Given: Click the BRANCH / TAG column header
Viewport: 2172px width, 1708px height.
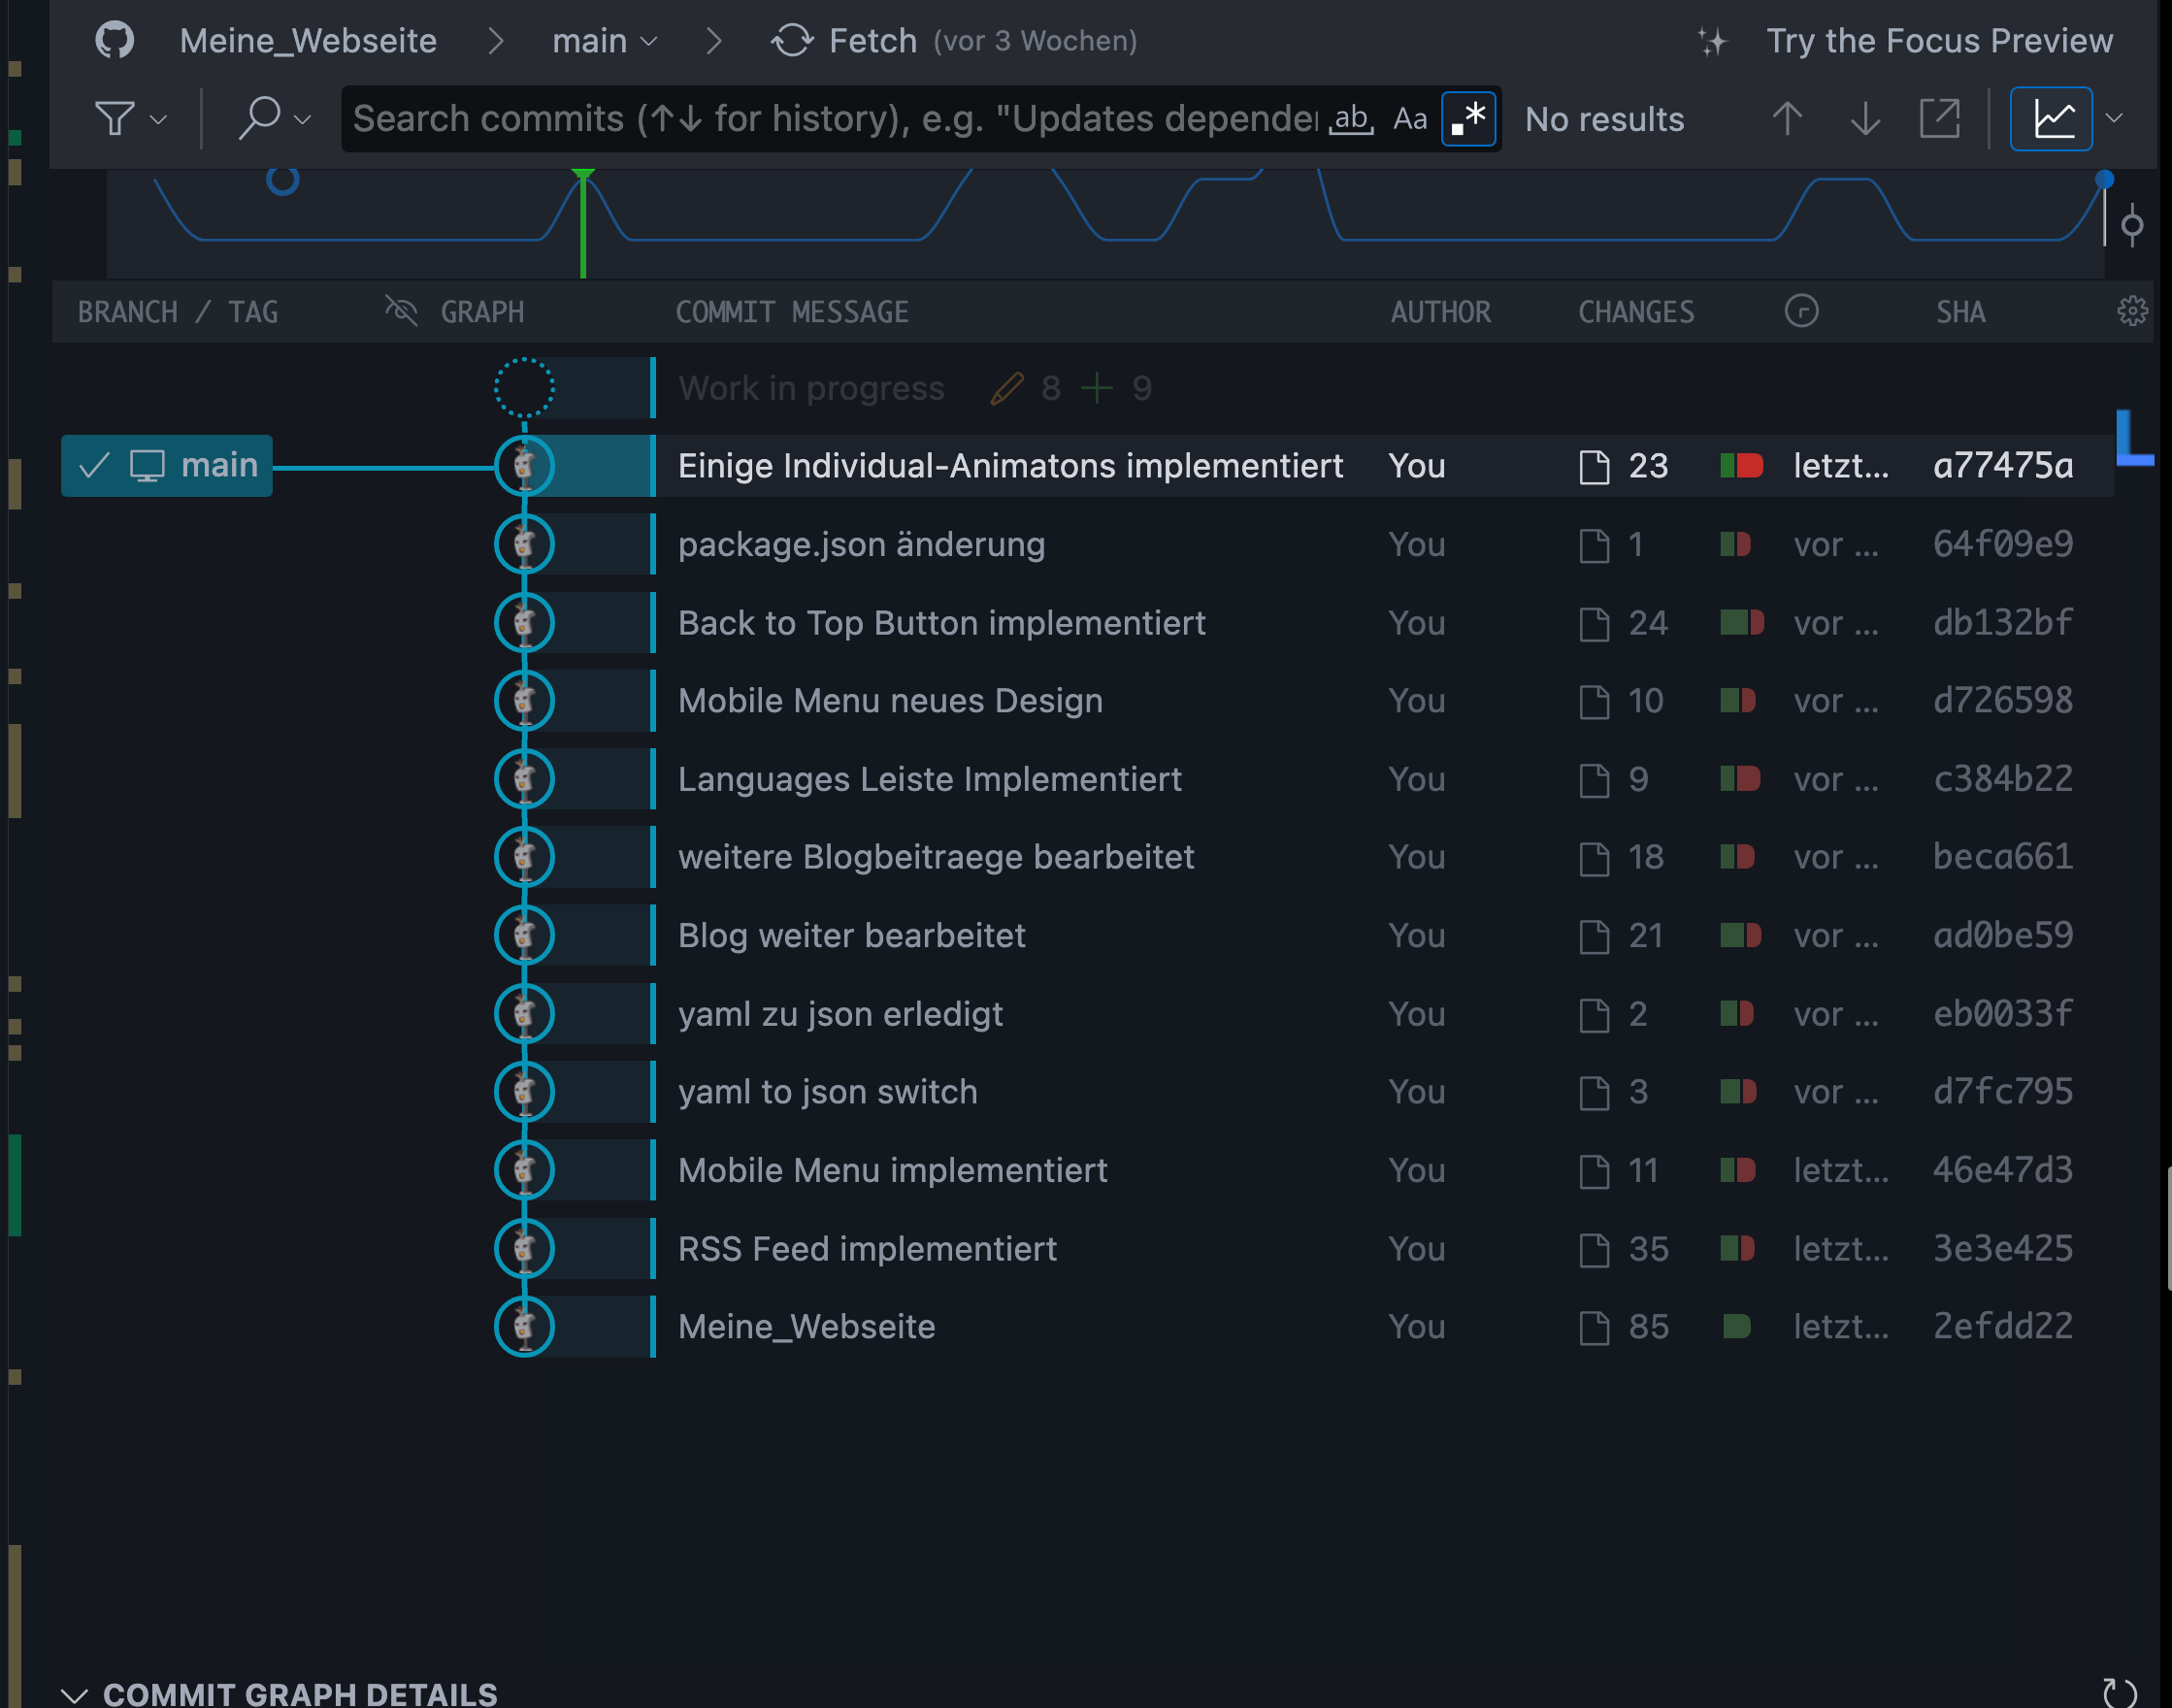Looking at the screenshot, I should point(178,312).
